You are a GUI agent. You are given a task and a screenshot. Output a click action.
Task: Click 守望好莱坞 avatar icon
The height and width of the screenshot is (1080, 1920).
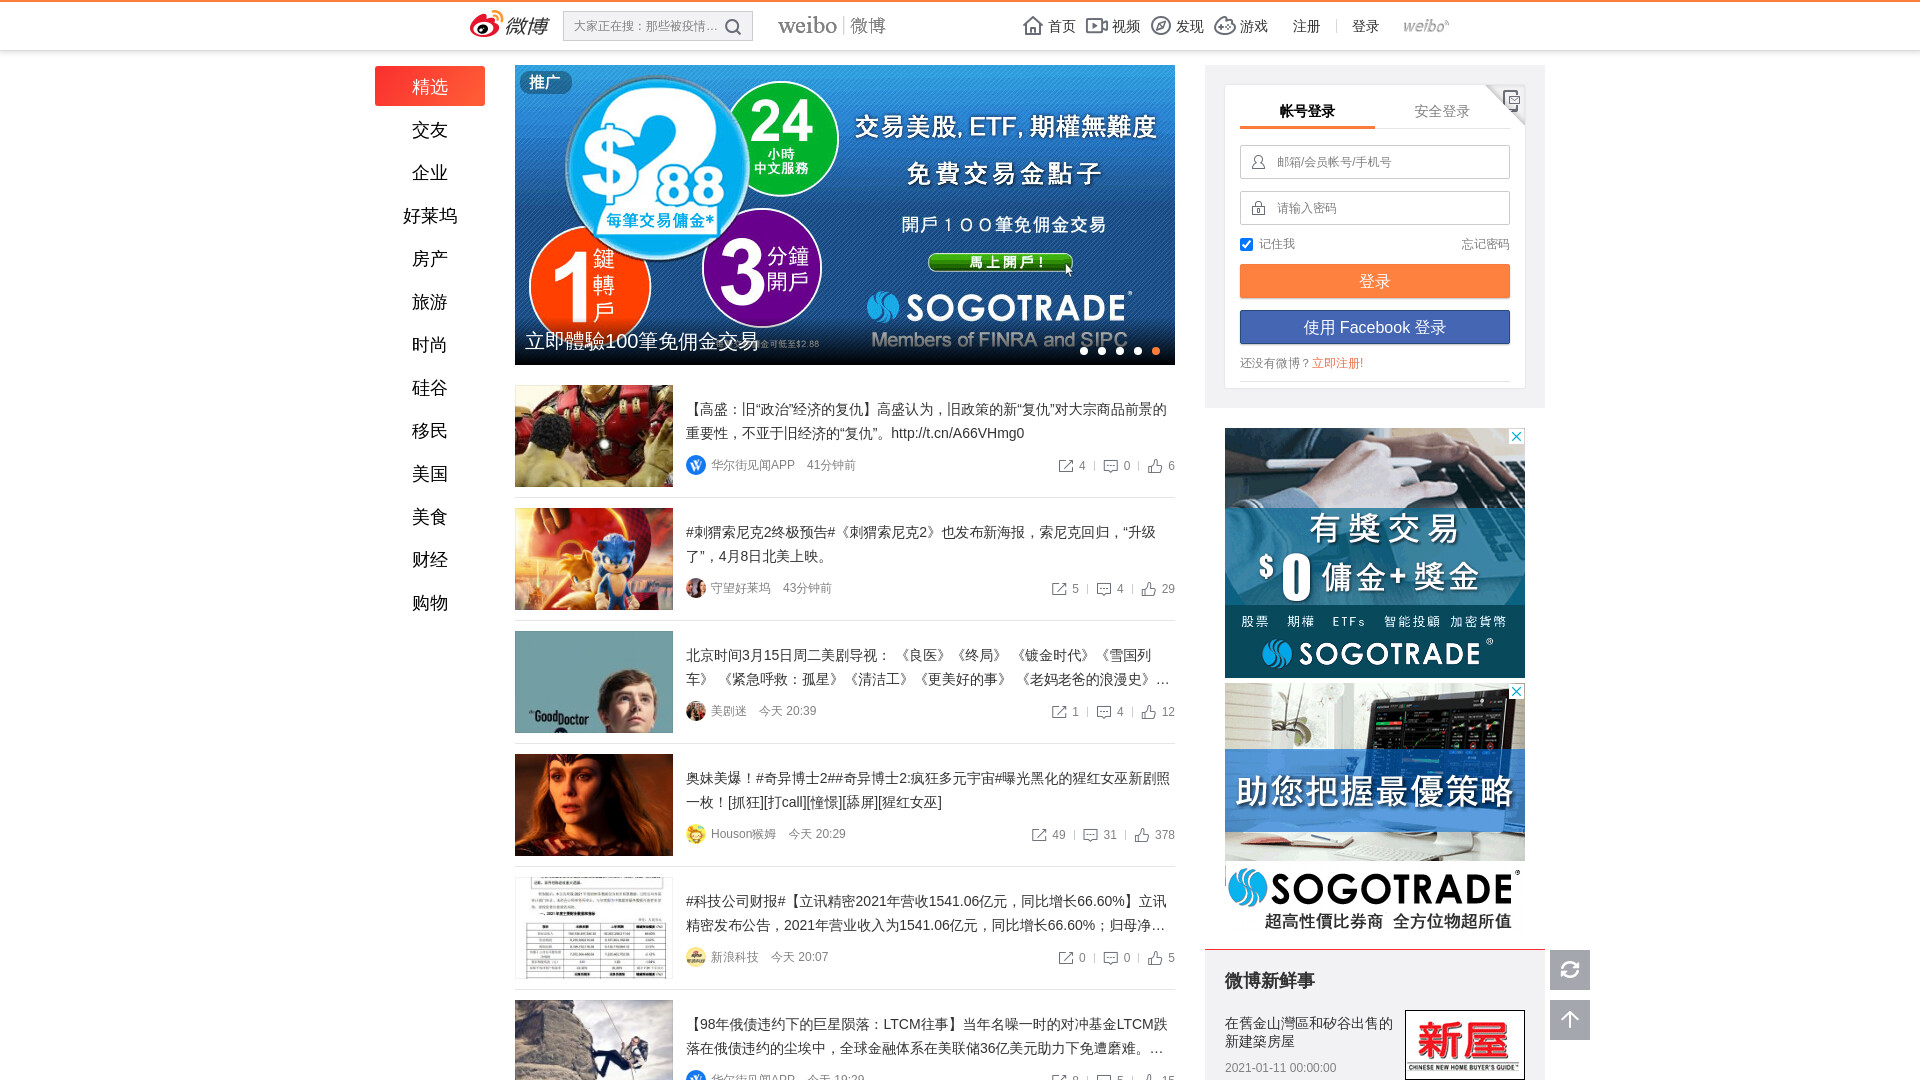click(696, 588)
